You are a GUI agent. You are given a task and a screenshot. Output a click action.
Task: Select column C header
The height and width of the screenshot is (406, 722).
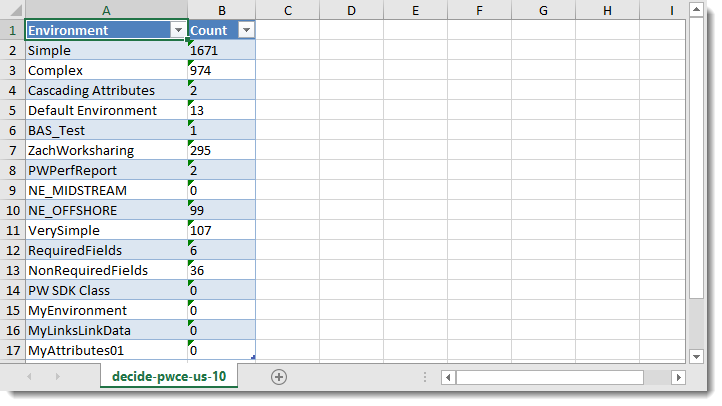287,10
